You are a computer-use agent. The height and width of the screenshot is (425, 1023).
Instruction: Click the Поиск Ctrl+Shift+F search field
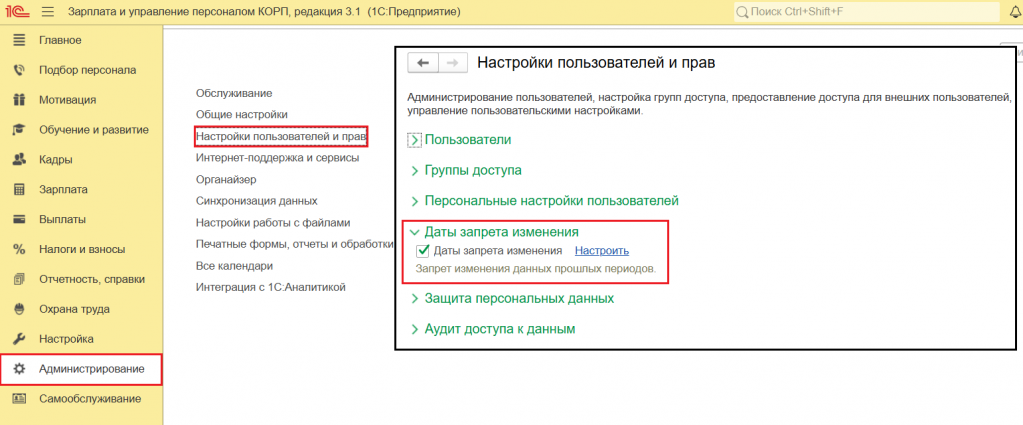(x=868, y=12)
